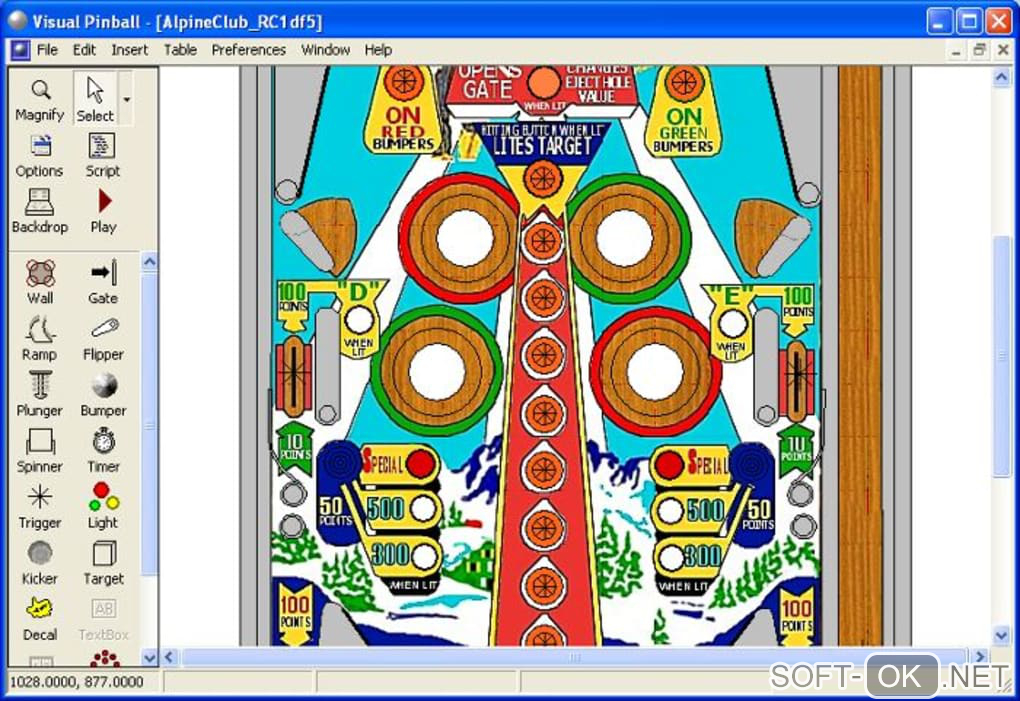The image size is (1020, 701).
Task: Click the left 500 lane light
Action: (x=423, y=509)
